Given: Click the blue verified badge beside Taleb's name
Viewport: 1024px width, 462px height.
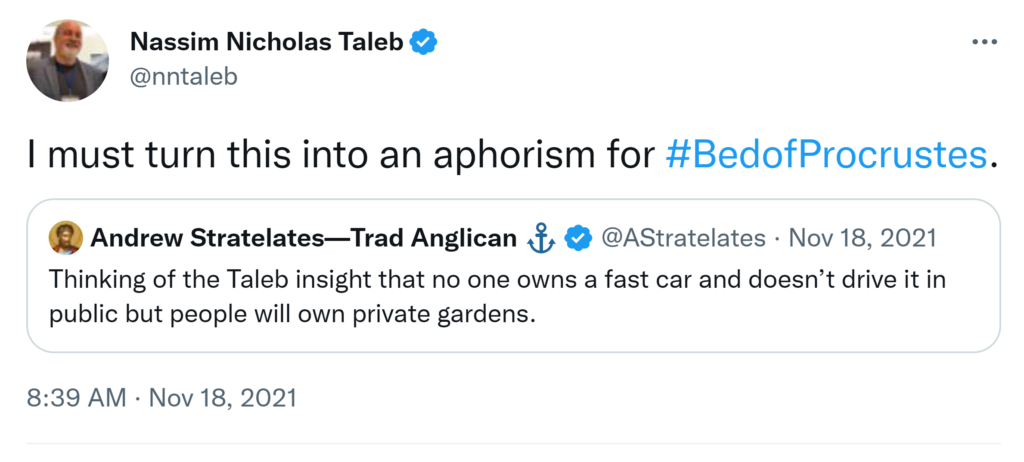Looking at the screenshot, I should coord(425,43).
